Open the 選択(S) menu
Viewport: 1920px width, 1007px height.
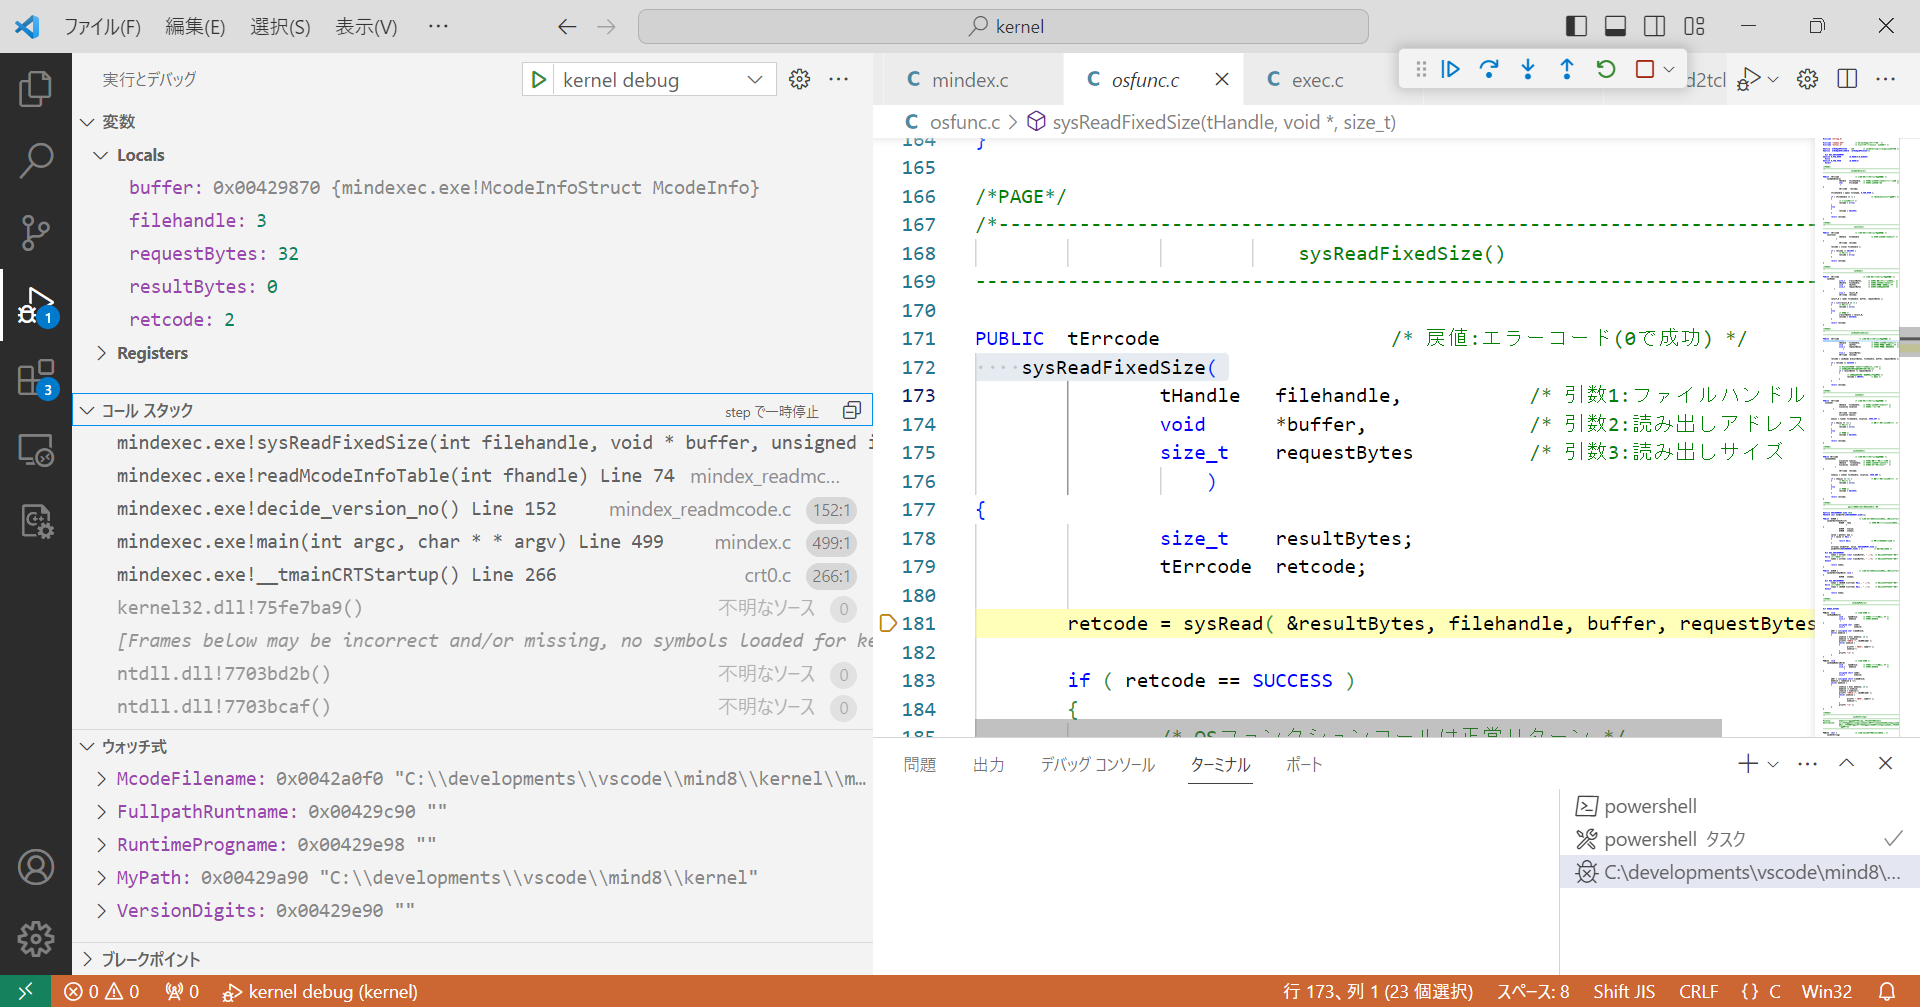pos(280,27)
